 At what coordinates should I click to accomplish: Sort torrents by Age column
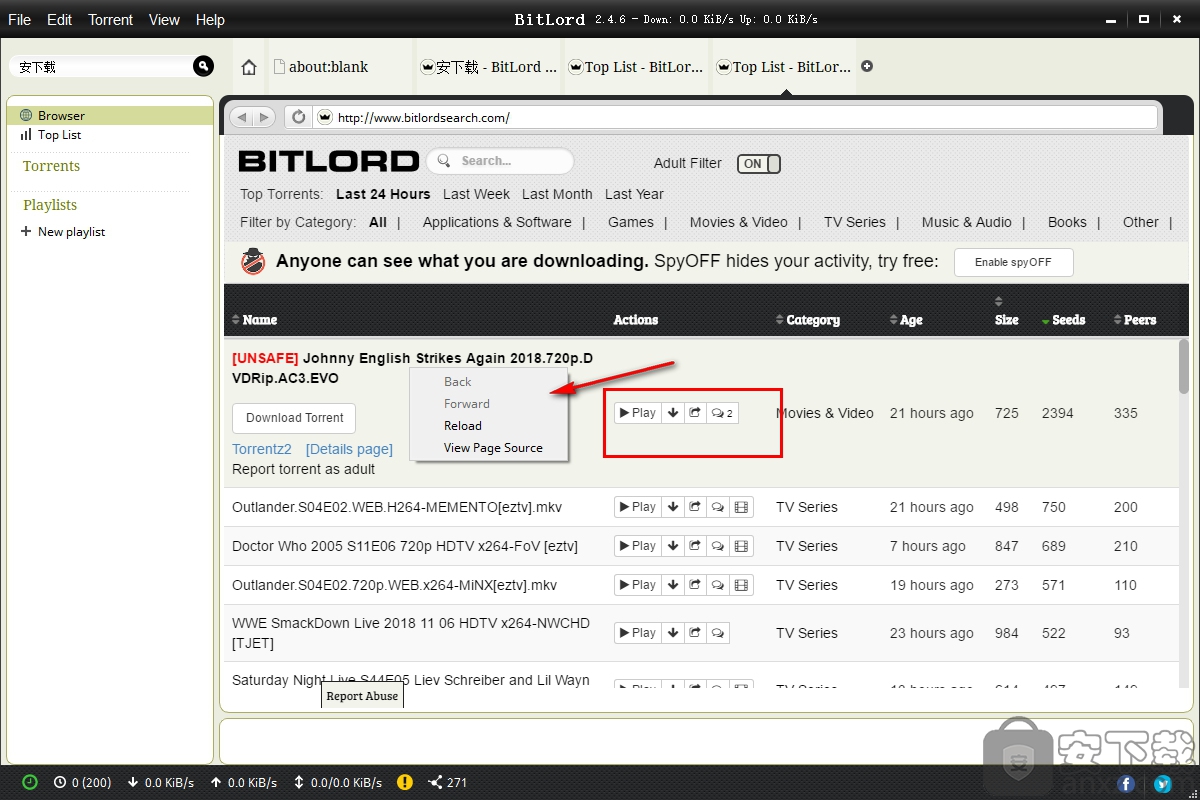(906, 320)
